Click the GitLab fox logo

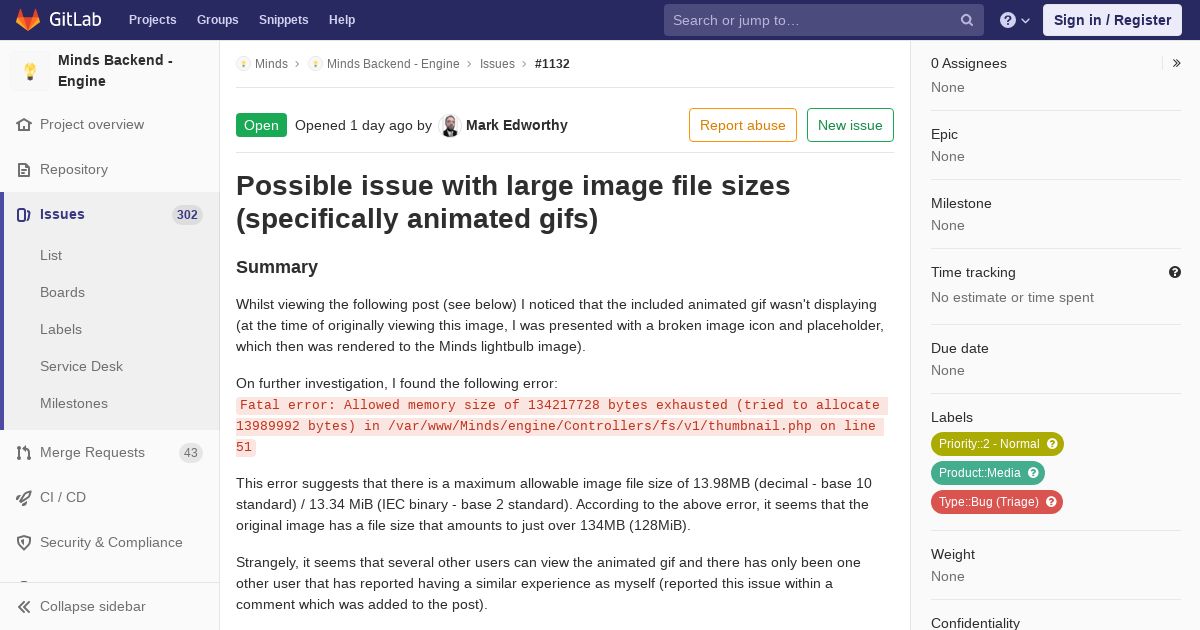[28, 19]
